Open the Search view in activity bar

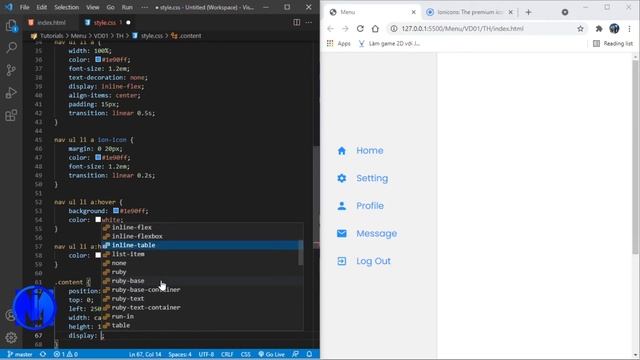click(x=11, y=48)
